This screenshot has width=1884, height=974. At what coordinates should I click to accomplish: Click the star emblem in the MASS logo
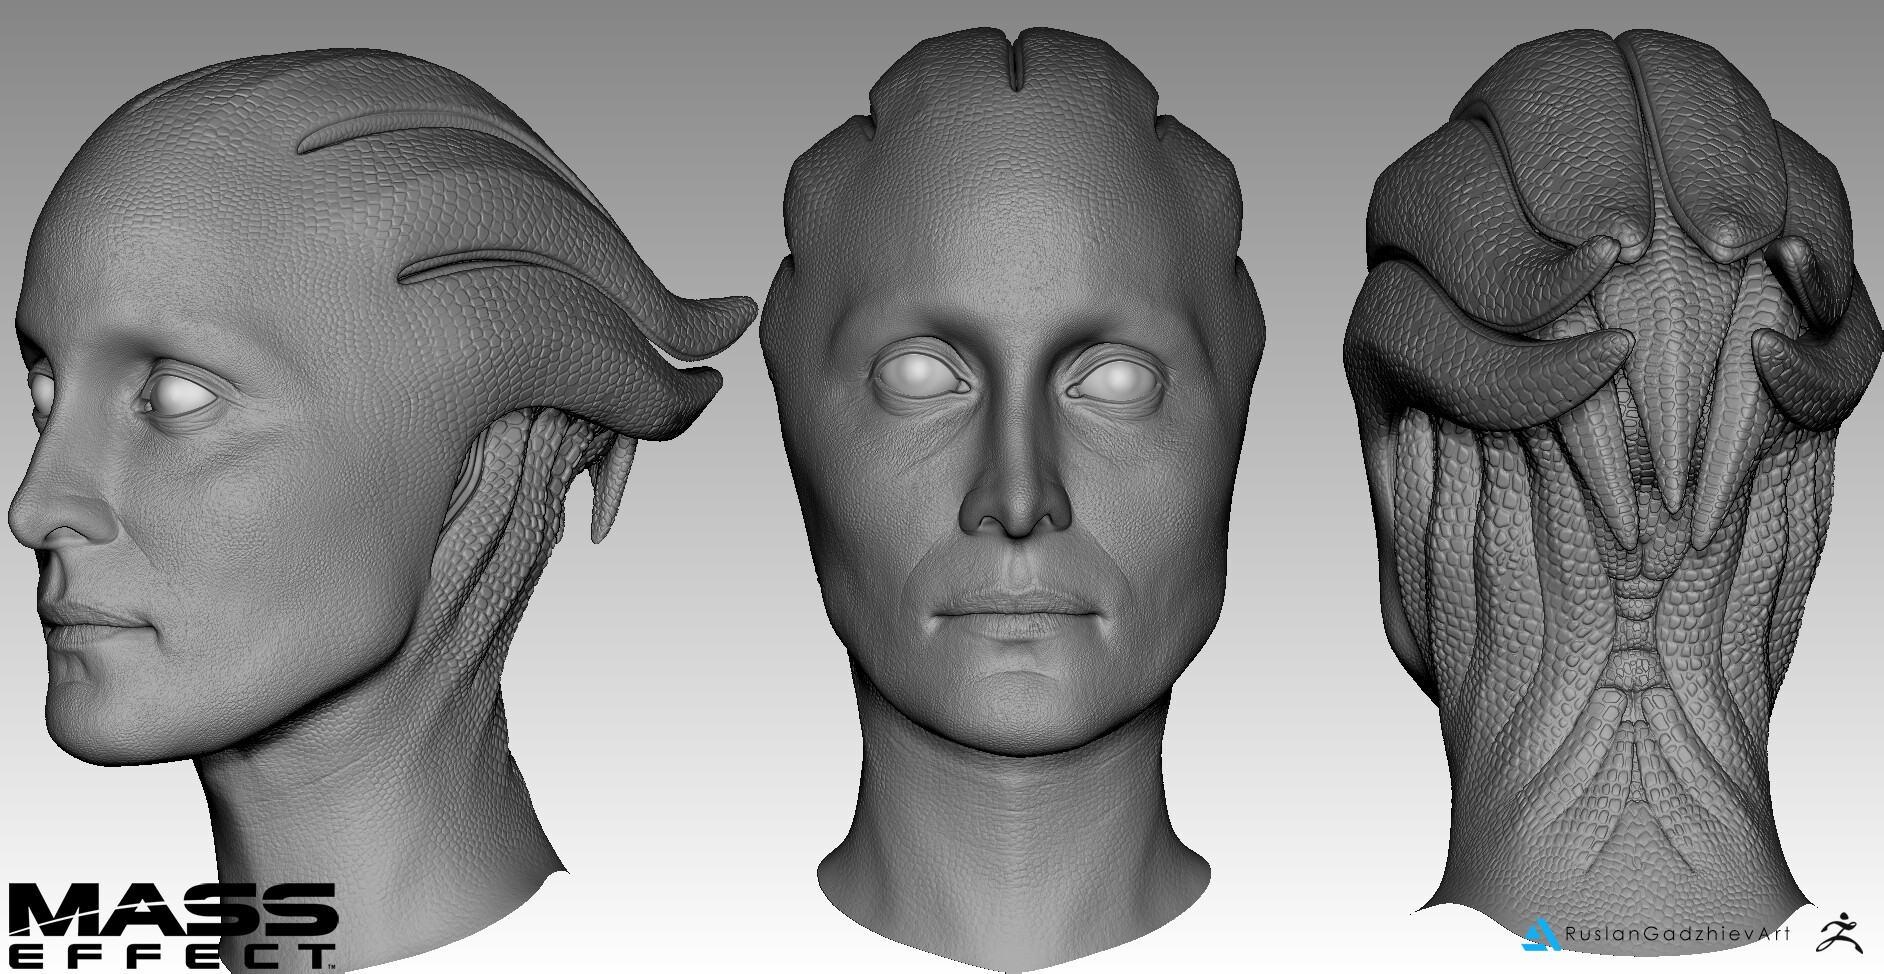(x=141, y=907)
